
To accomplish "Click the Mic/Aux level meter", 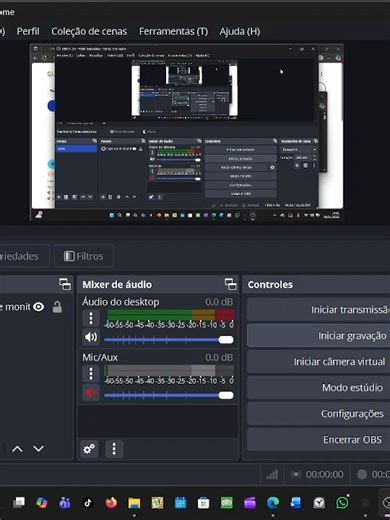I will click(169, 370).
